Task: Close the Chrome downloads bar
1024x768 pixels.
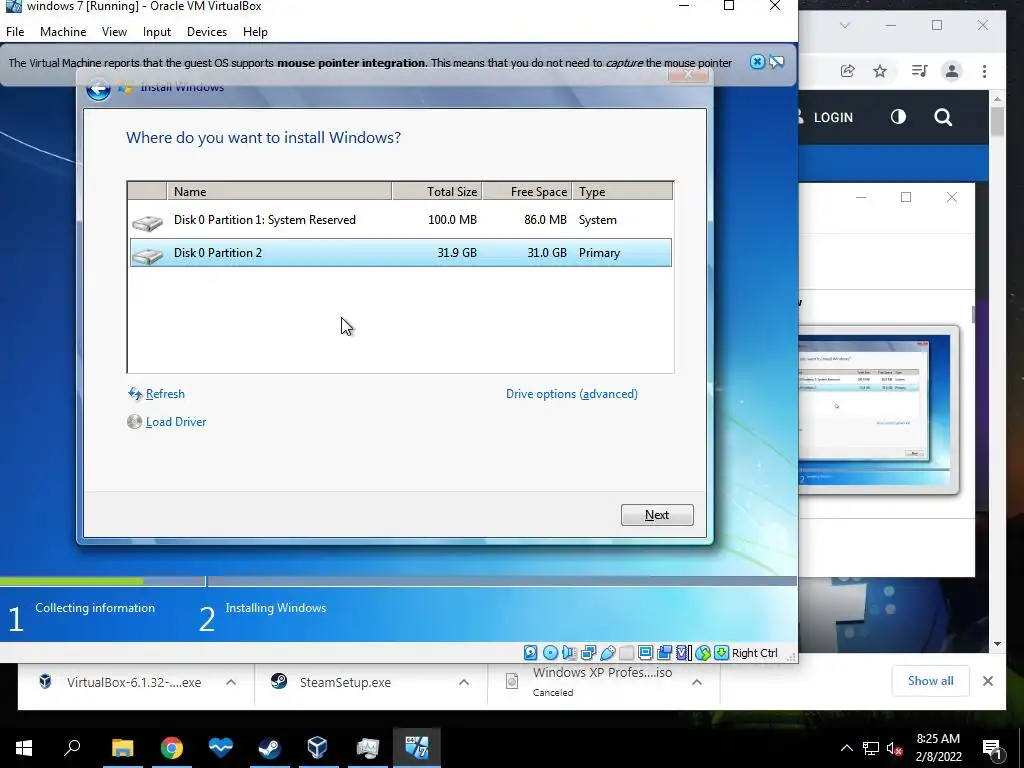Action: point(987,681)
